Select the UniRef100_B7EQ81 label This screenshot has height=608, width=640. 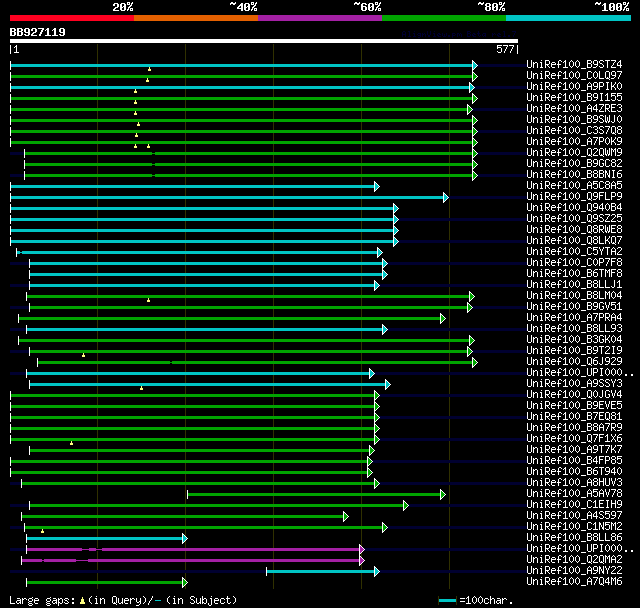pyautogui.click(x=574, y=417)
